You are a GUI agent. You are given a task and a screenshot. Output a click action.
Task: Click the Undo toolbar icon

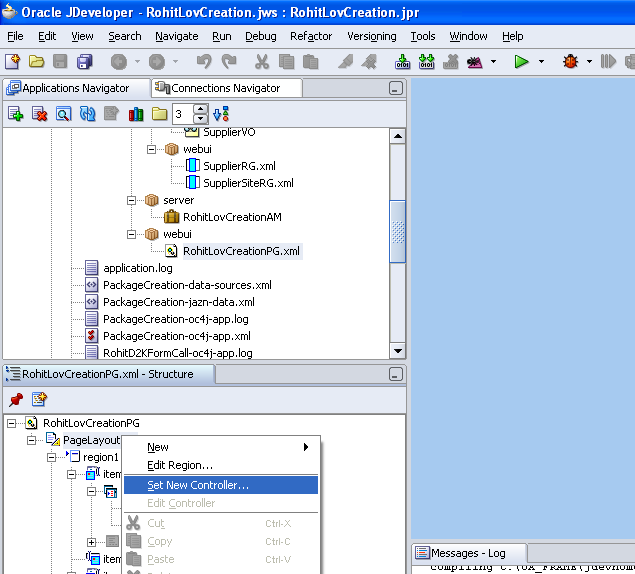click(x=204, y=62)
